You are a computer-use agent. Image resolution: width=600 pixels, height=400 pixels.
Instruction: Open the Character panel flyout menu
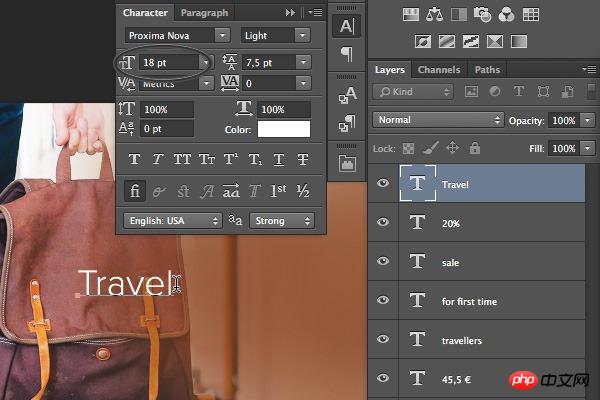[315, 13]
